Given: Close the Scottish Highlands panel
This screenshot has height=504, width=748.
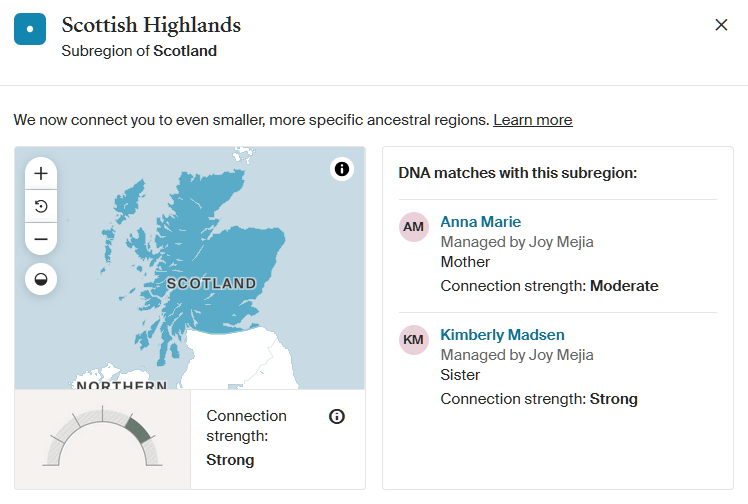Looking at the screenshot, I should click(721, 25).
